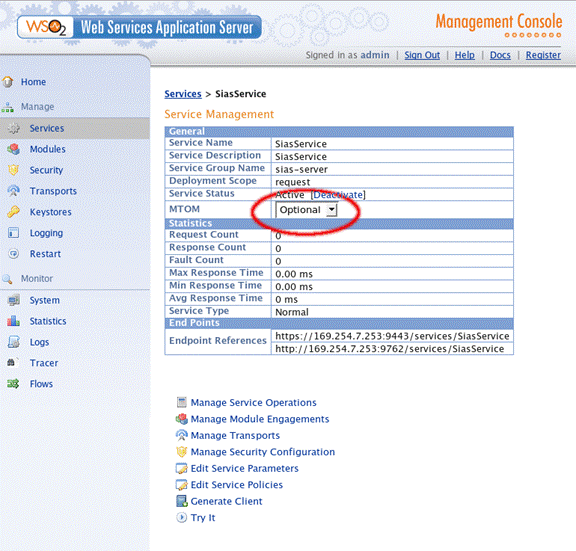
Task: Click the Logs document icon
Action: 14,342
